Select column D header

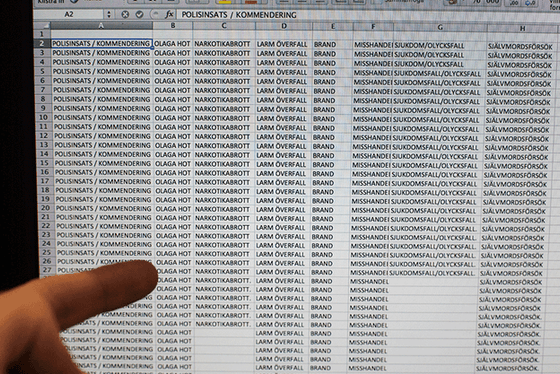(284, 26)
